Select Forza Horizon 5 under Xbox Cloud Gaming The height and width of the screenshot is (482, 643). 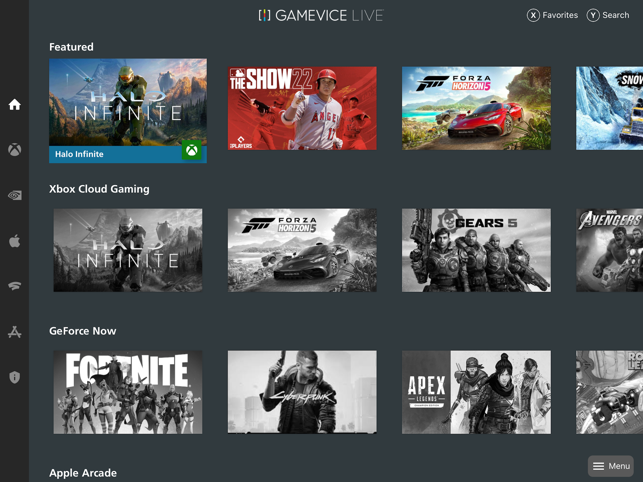(x=302, y=250)
